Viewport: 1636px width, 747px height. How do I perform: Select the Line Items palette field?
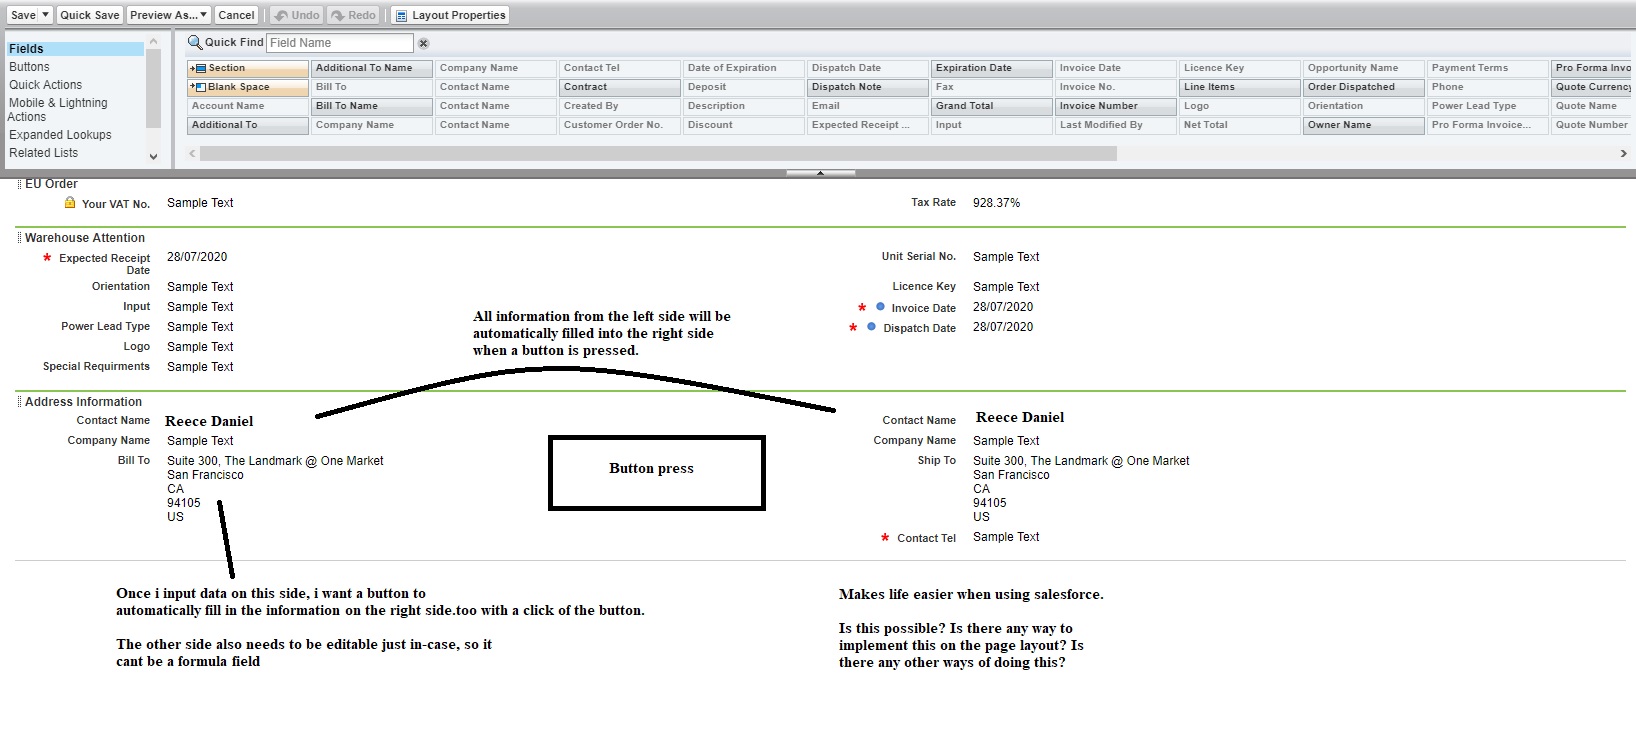(1240, 87)
